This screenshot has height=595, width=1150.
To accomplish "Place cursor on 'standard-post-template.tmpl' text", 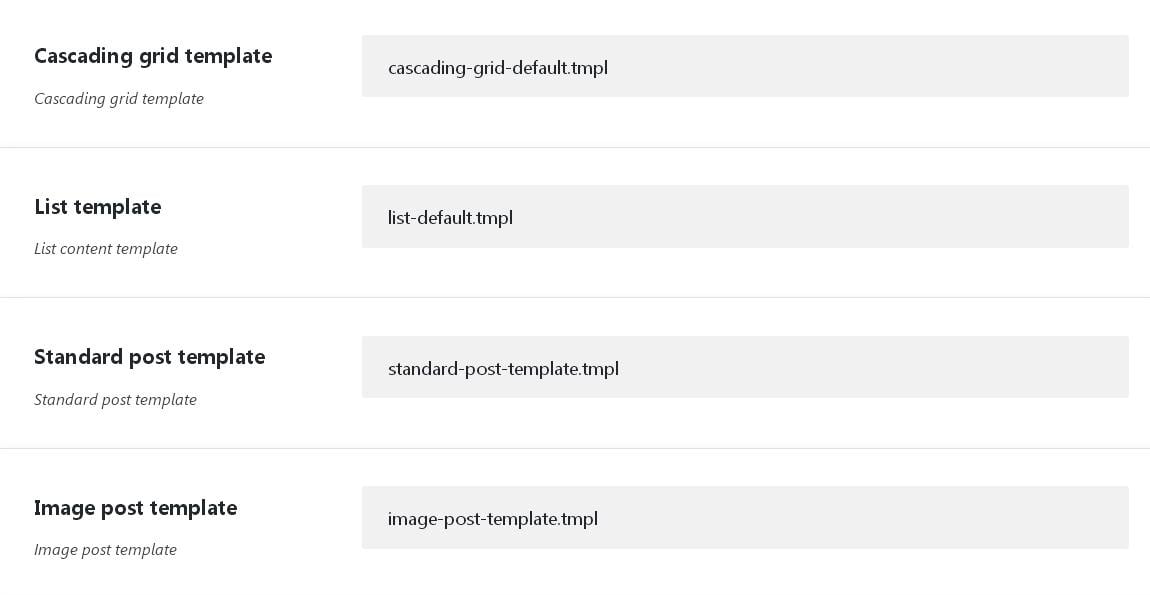I will (x=503, y=369).
